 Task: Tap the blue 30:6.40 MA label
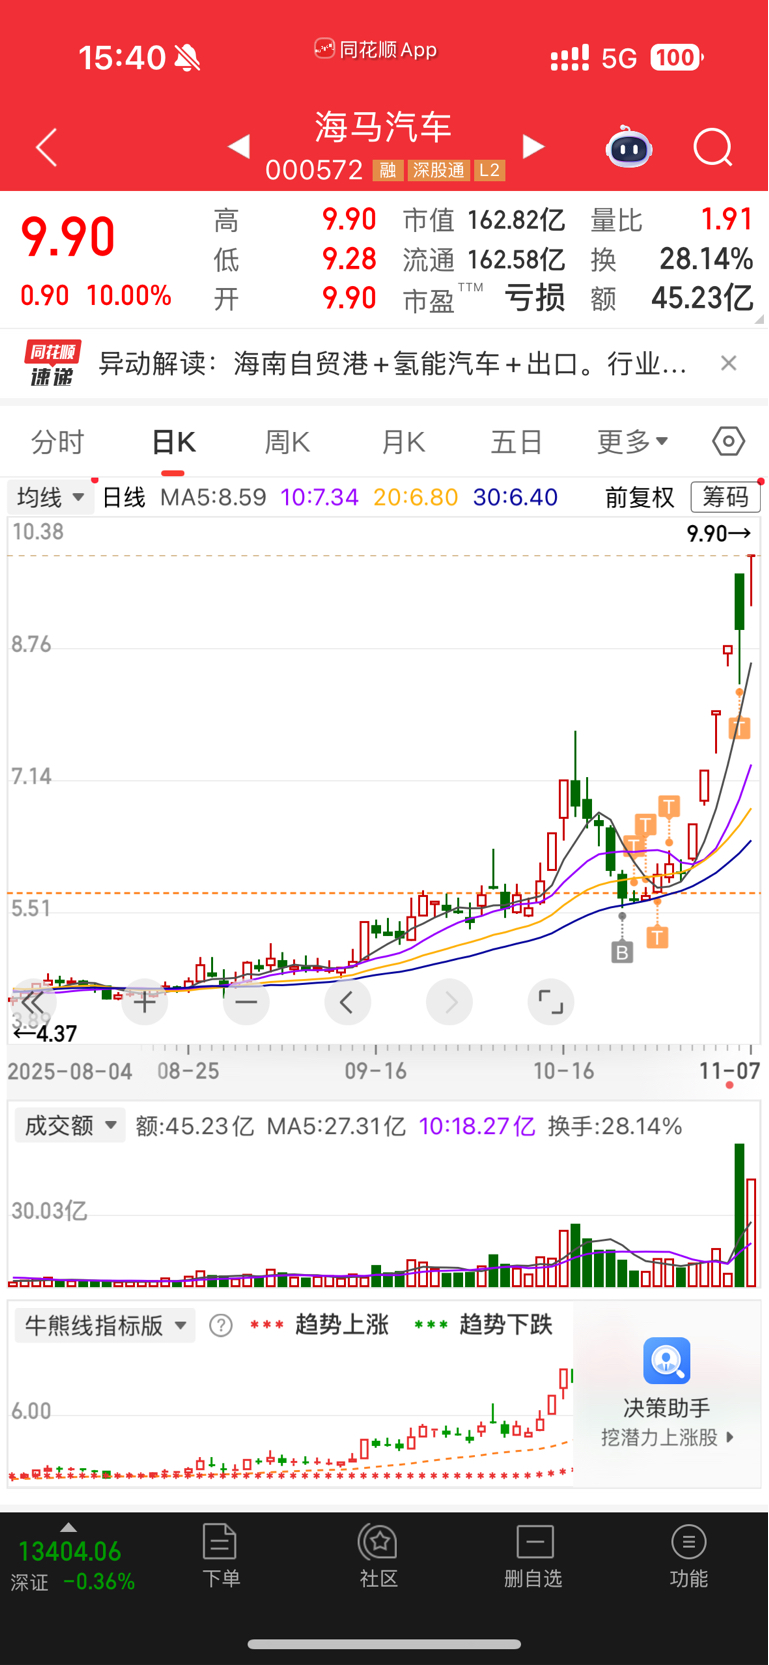(x=515, y=497)
